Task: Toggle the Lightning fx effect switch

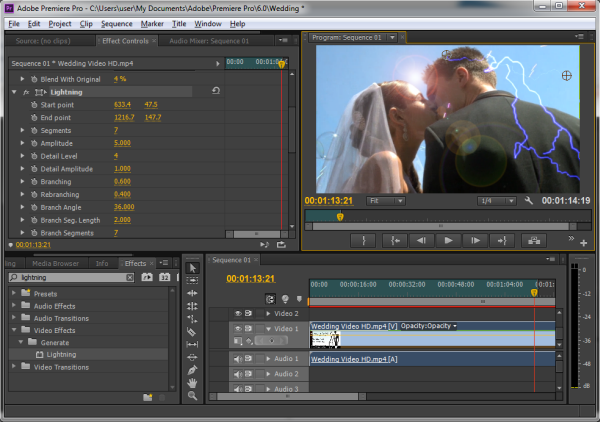Action: click(x=26, y=92)
